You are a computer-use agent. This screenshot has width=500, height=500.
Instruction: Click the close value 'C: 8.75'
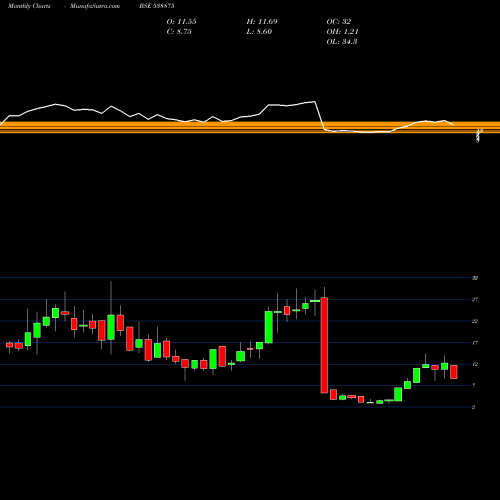[x=179, y=32]
